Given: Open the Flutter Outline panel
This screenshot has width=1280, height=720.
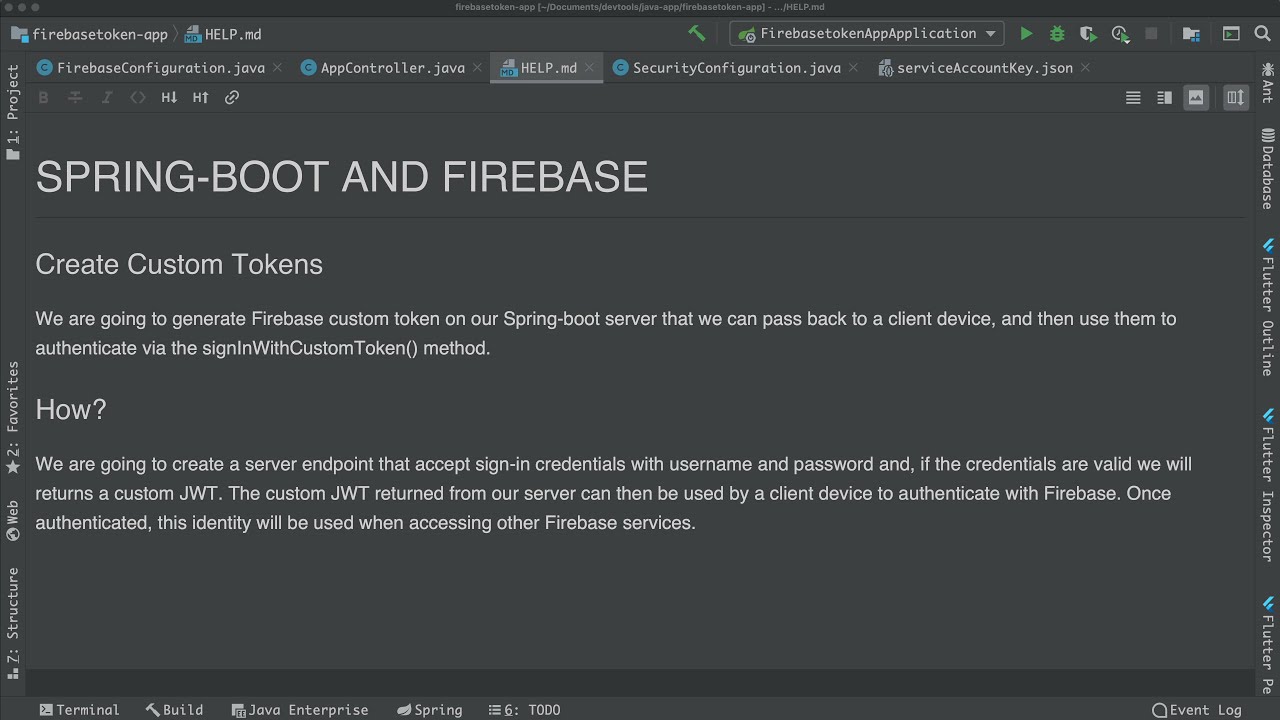Looking at the screenshot, I should (x=1267, y=306).
